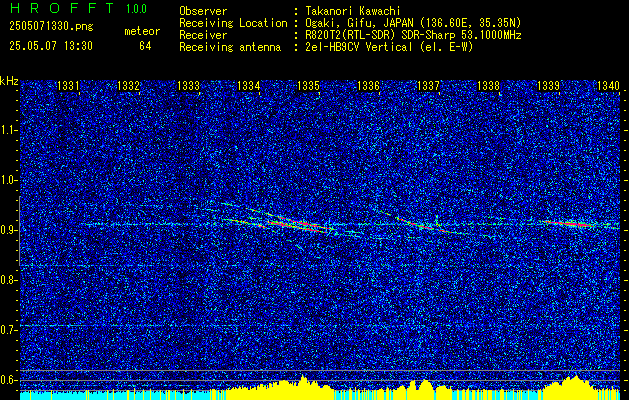The height and width of the screenshot is (400, 629).
Task: Click the 1.1 kHz axis label
Action: (8, 130)
